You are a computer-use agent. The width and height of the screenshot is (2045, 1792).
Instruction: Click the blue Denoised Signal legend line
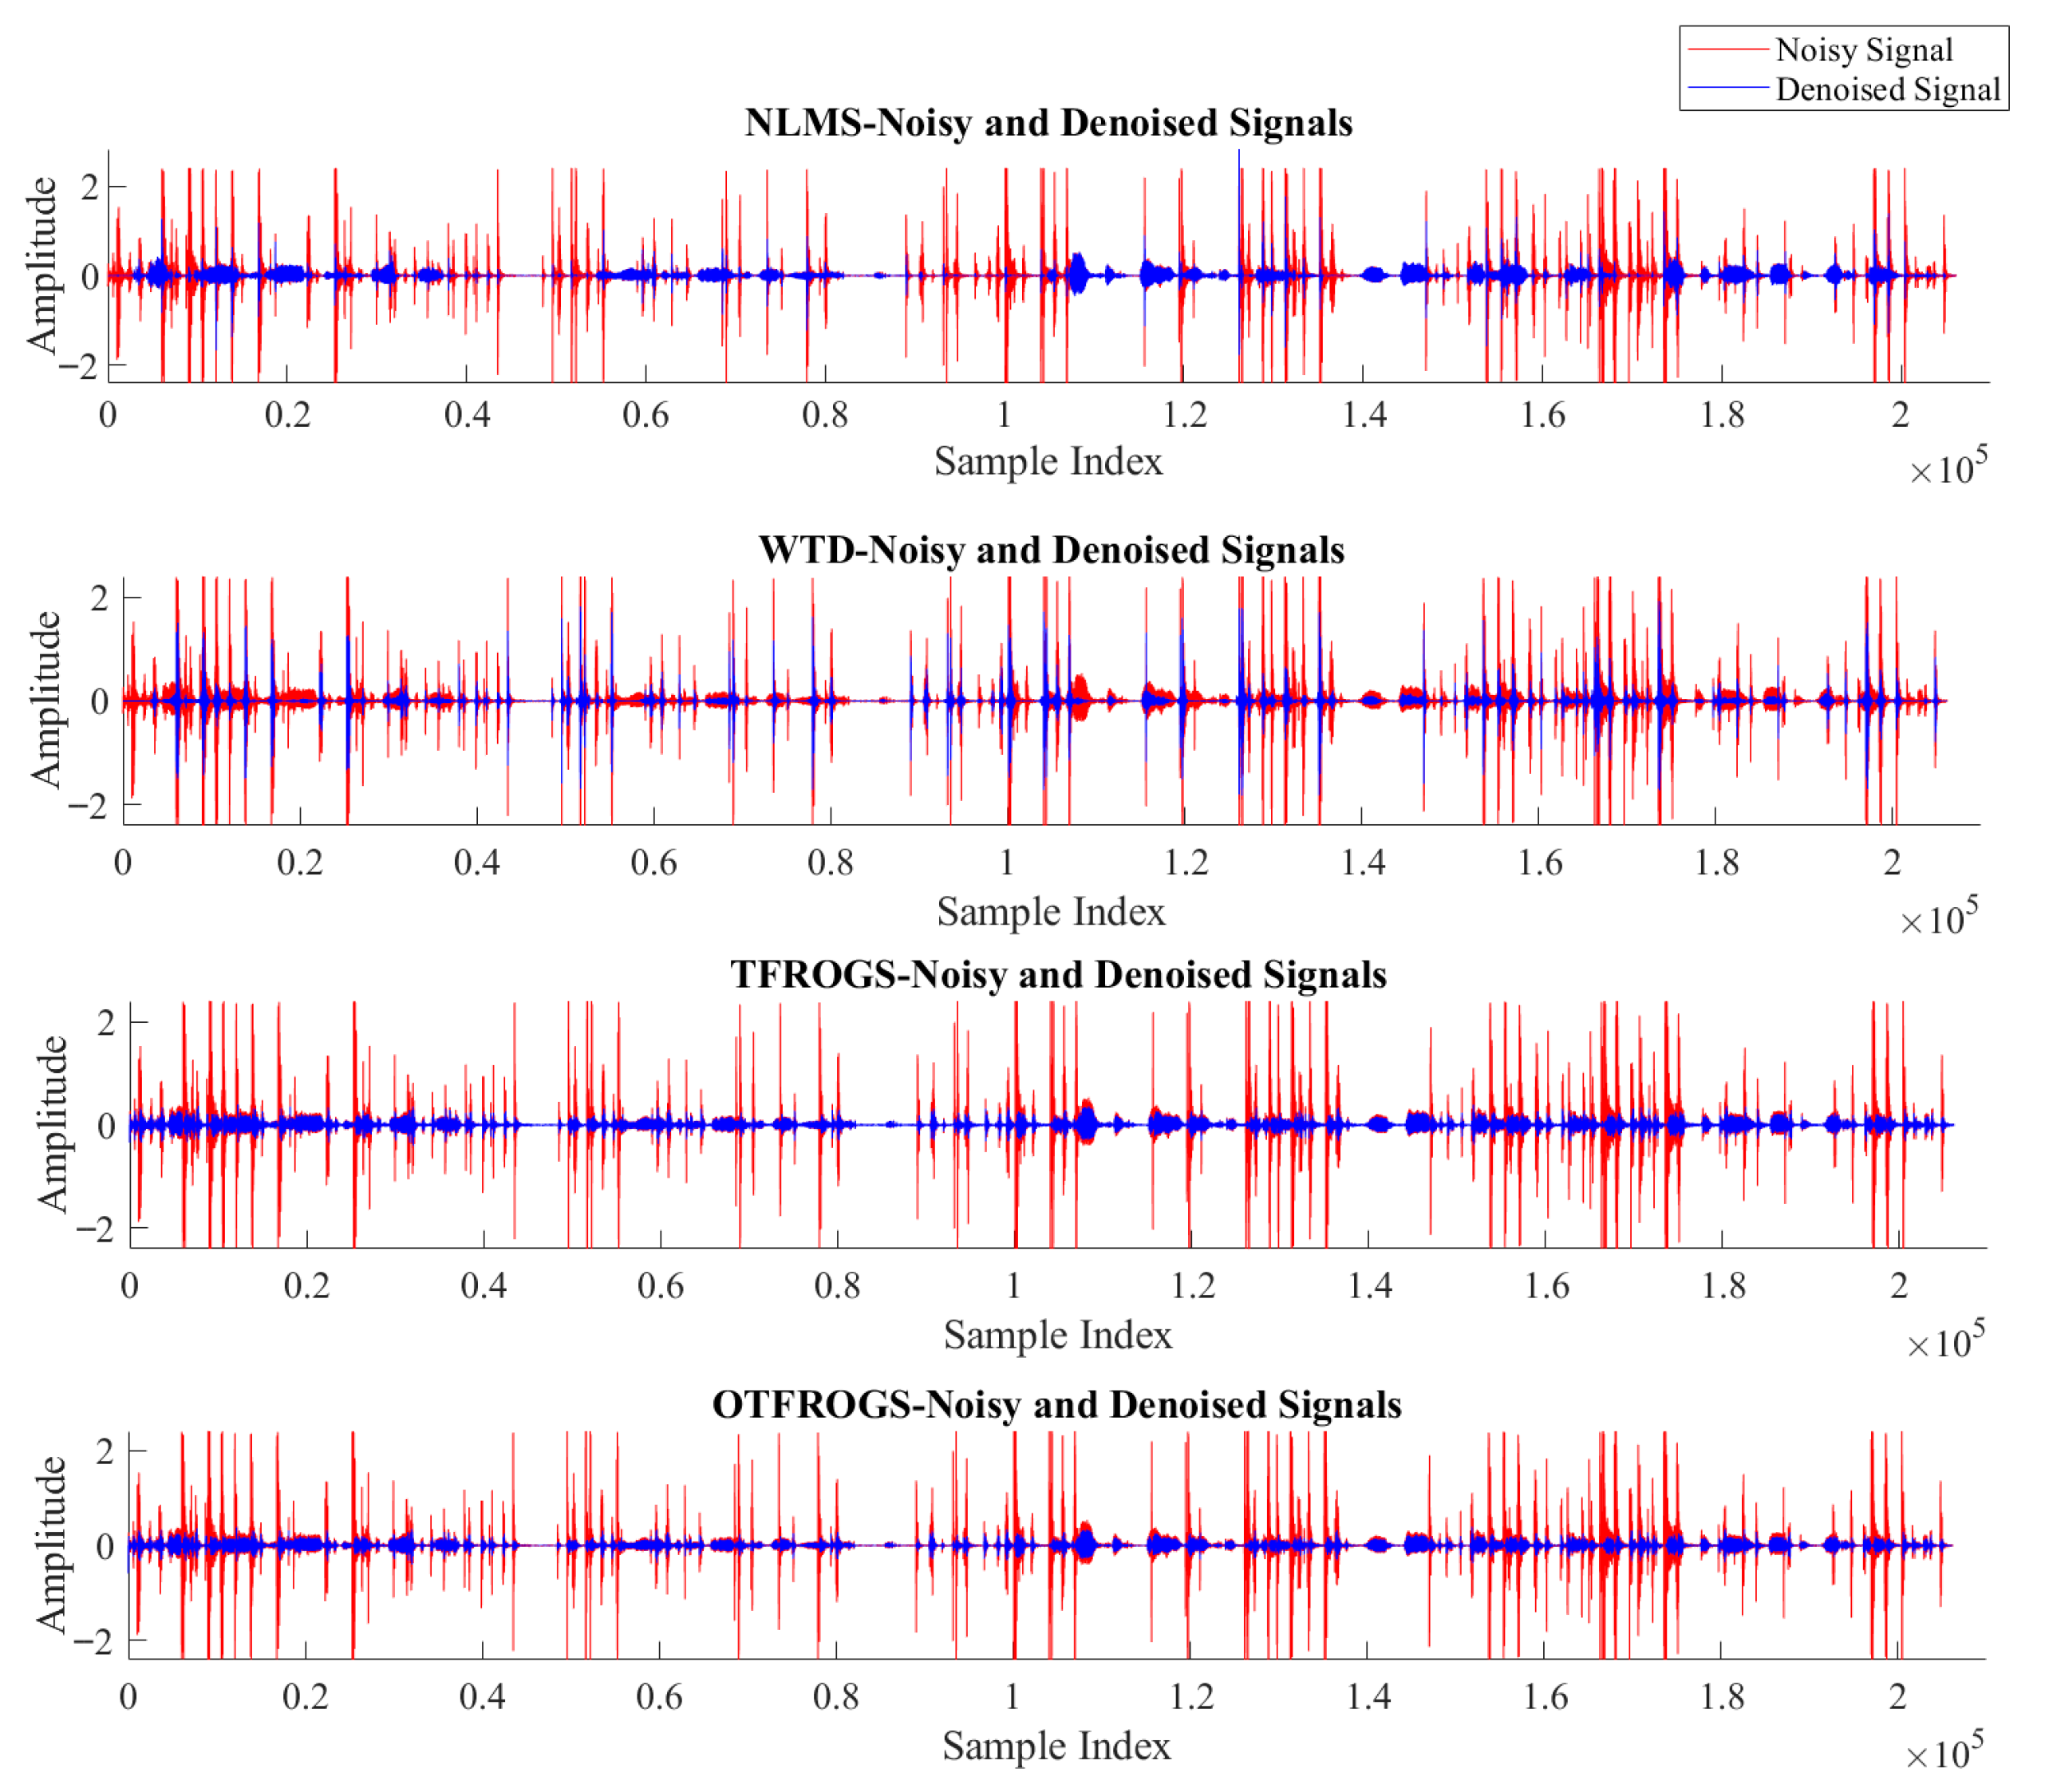click(1727, 89)
